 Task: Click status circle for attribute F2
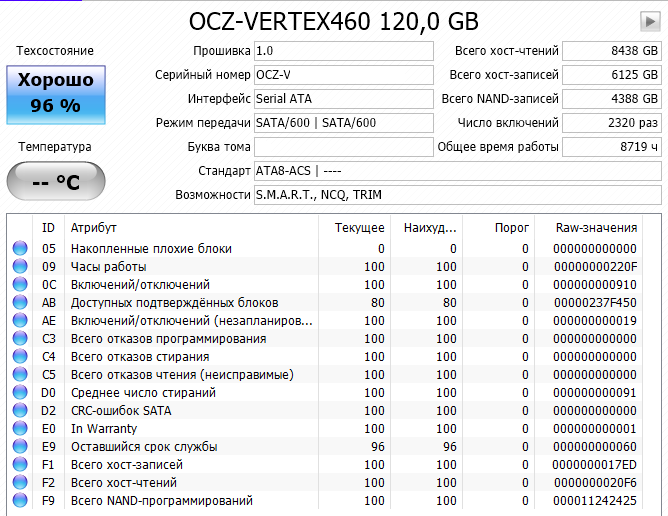coord(20,482)
